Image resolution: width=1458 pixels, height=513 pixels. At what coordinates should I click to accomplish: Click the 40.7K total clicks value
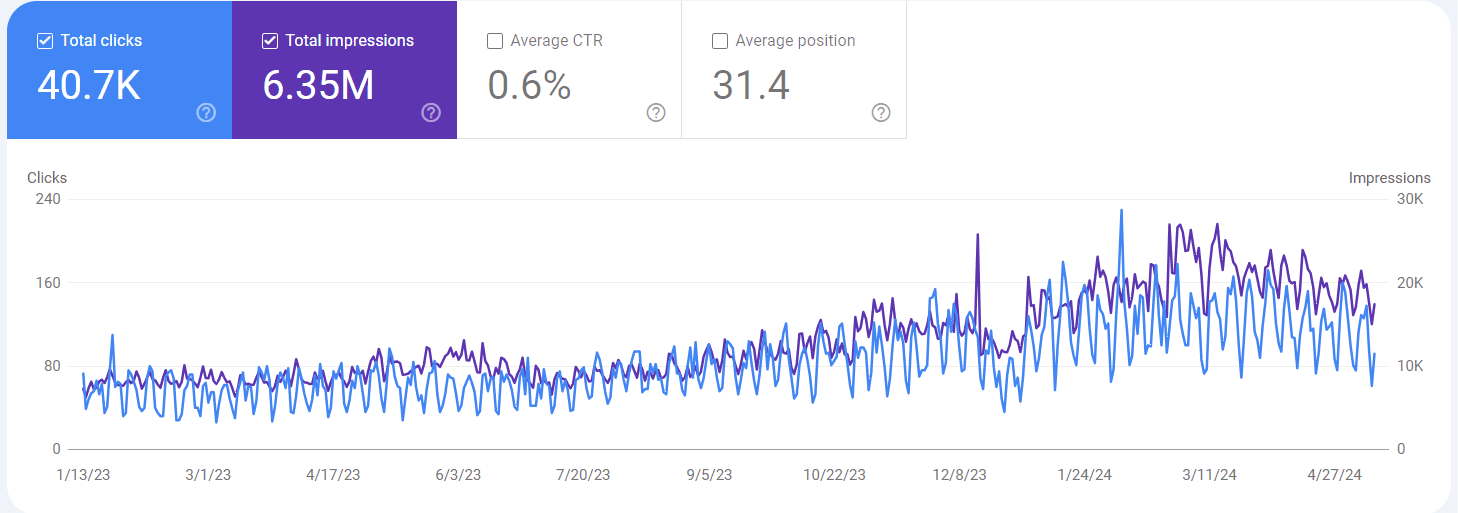89,86
